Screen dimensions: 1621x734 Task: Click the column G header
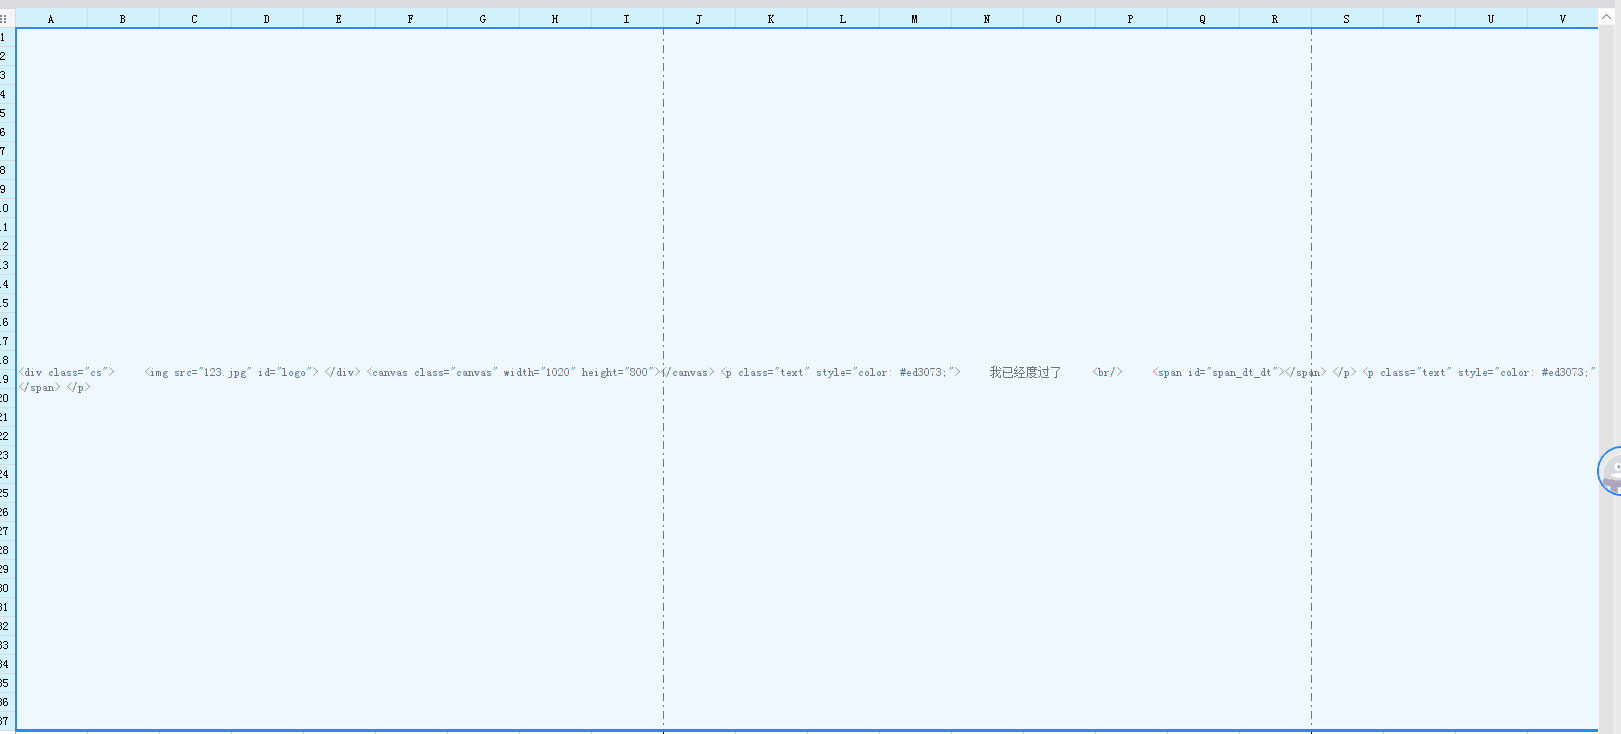(483, 19)
